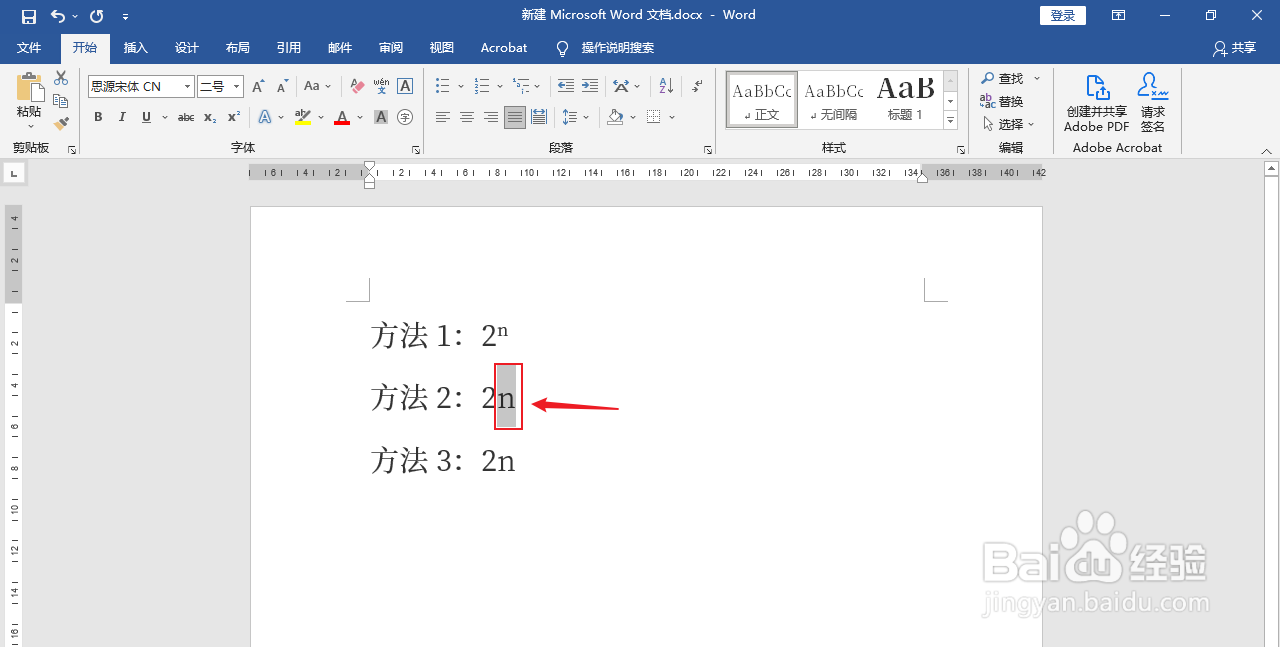1280x647 pixels.
Task: Click the sort icon in paragraph group
Action: 665,86
